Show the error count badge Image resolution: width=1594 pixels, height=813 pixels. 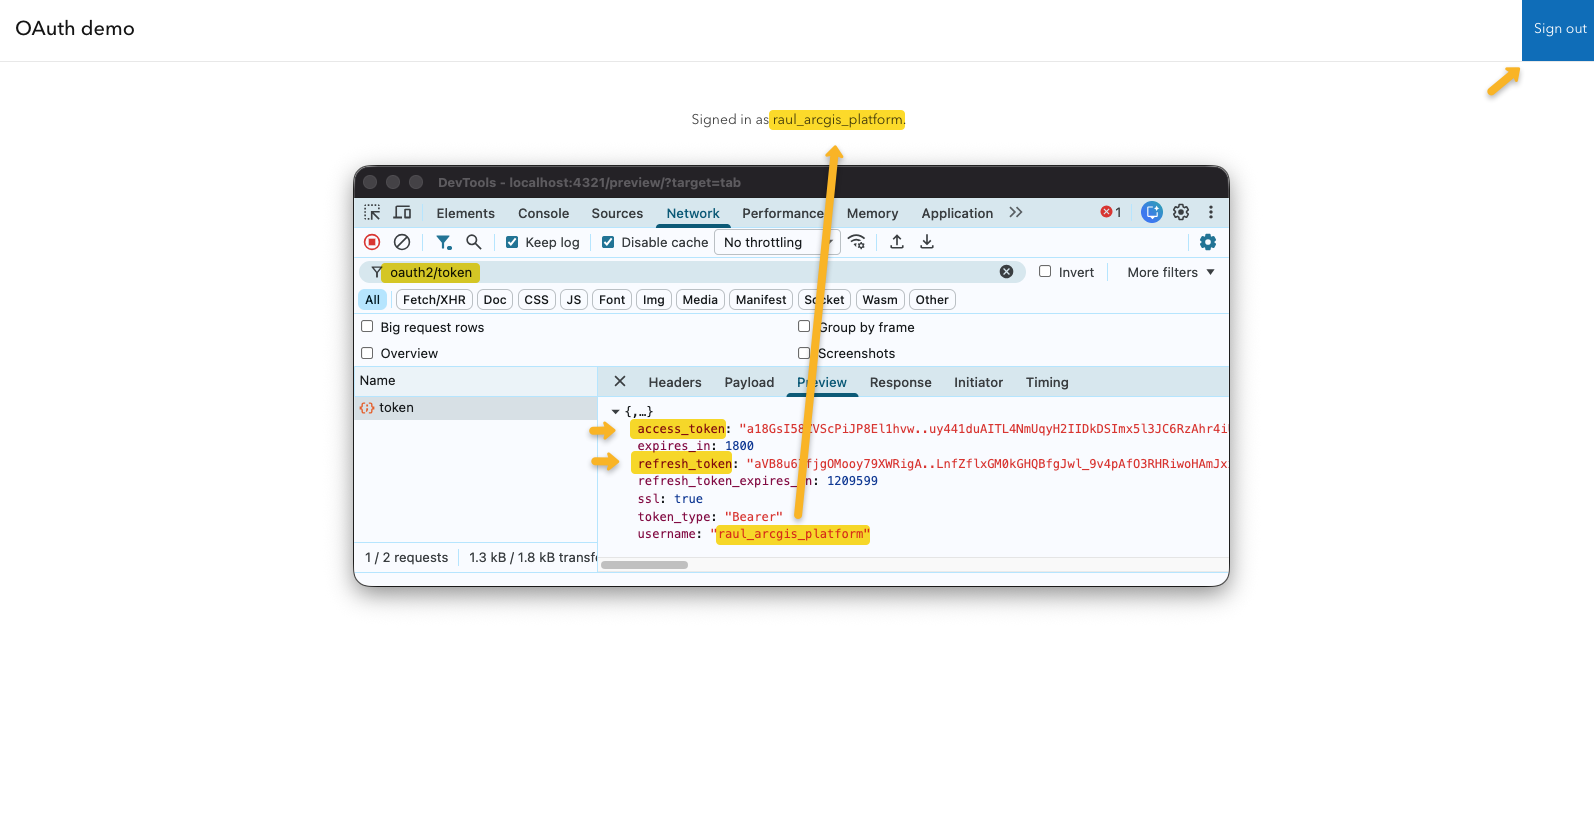click(1111, 212)
